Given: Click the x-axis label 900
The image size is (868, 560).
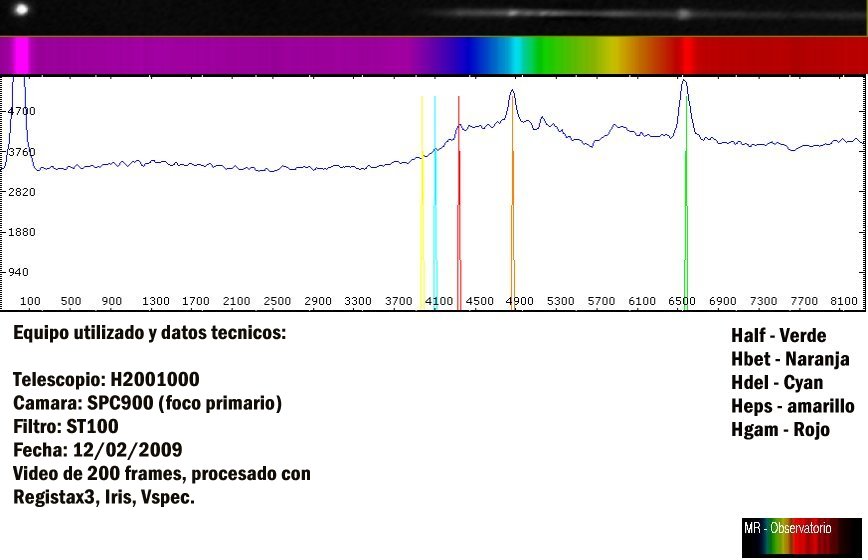Looking at the screenshot, I should click(111, 301).
